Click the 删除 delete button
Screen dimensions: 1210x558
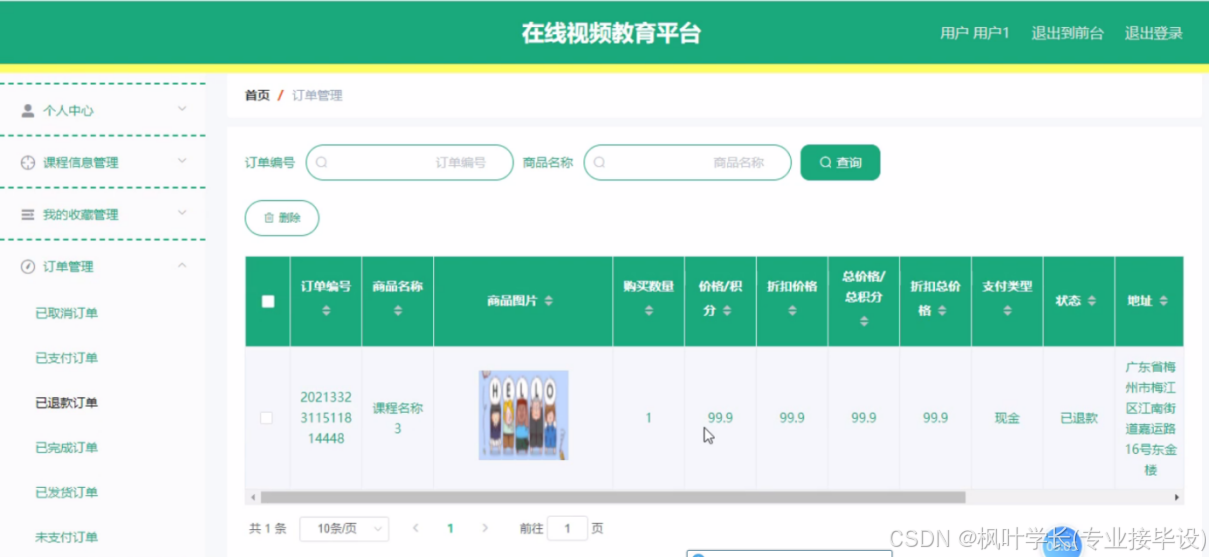282,218
